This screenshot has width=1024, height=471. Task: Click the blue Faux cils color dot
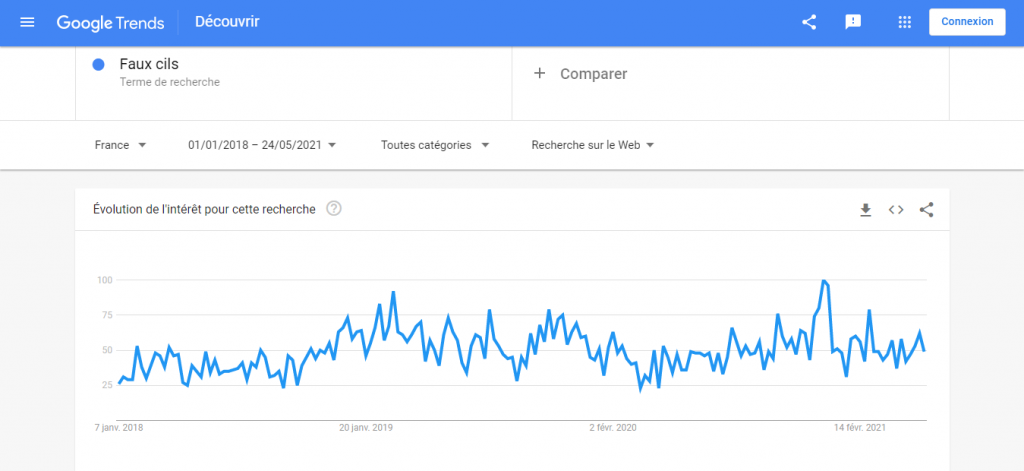(x=99, y=65)
